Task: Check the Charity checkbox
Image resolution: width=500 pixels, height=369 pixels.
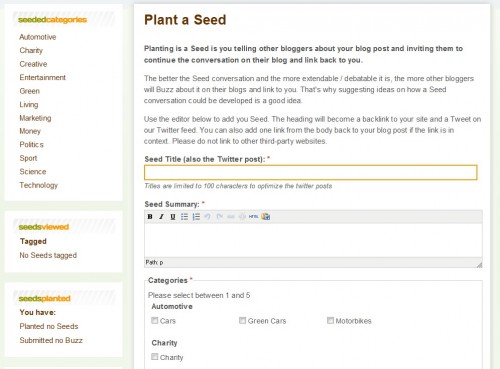Action: click(x=154, y=357)
